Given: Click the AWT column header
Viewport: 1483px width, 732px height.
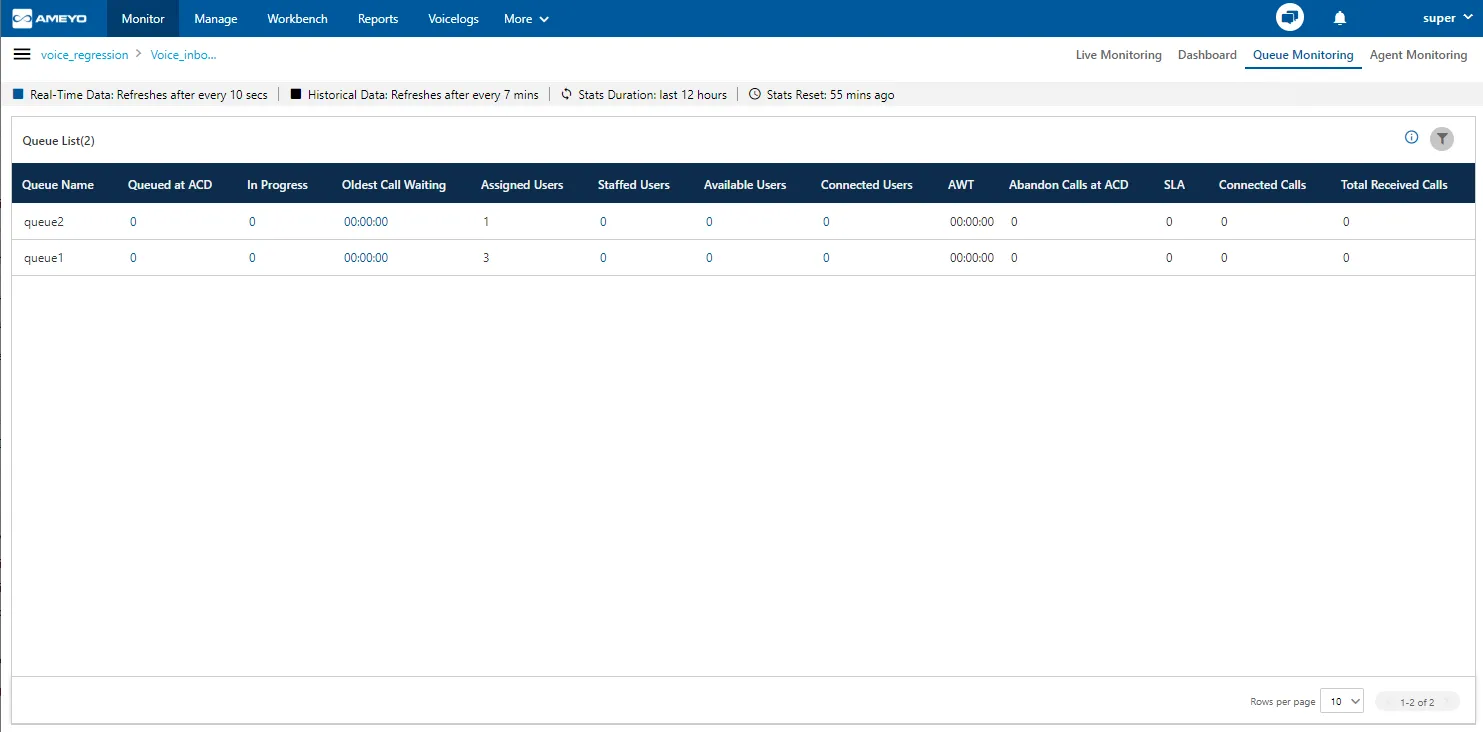Looking at the screenshot, I should [961, 185].
